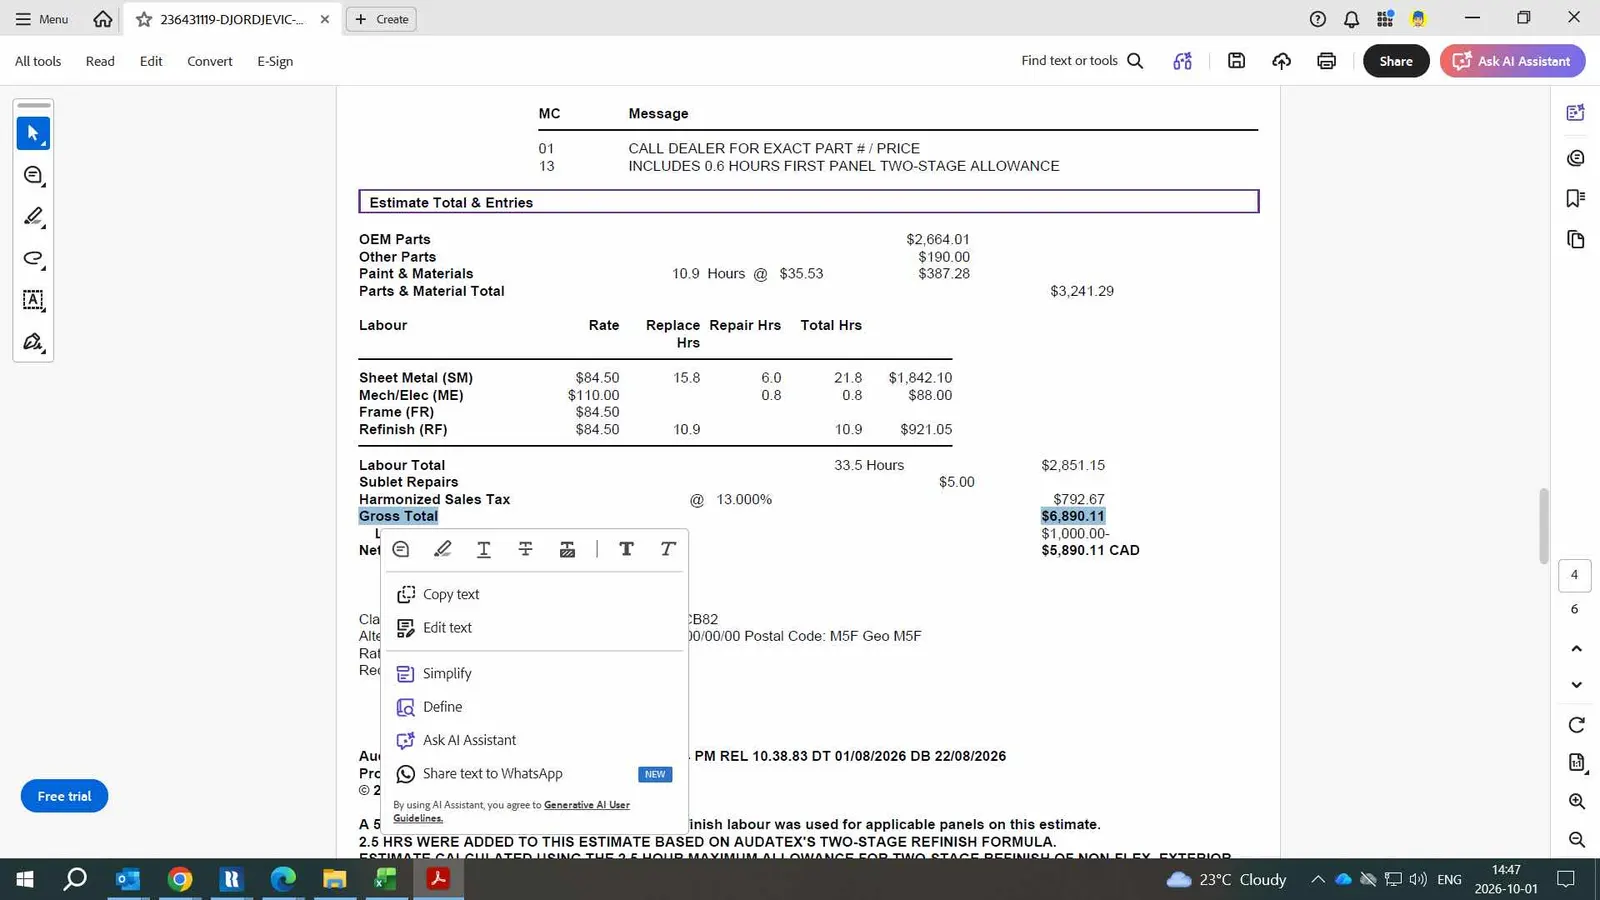Switch to the E-Sign tab
This screenshot has width=1600, height=900.
pyautogui.click(x=275, y=61)
